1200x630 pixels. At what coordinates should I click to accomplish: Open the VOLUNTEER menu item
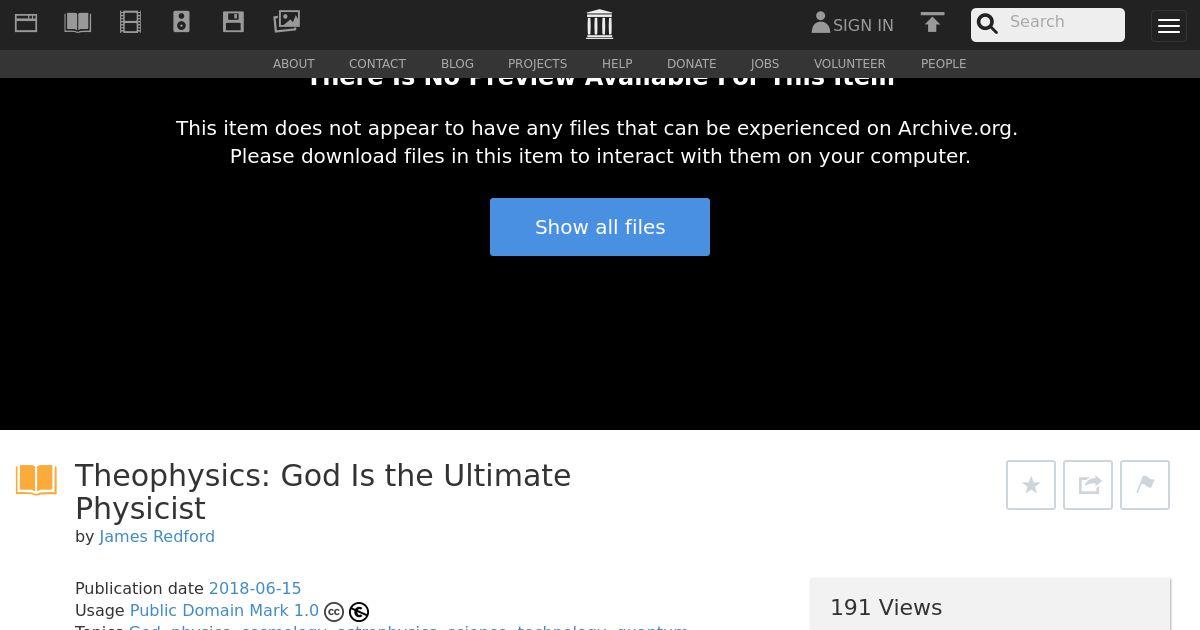849,64
